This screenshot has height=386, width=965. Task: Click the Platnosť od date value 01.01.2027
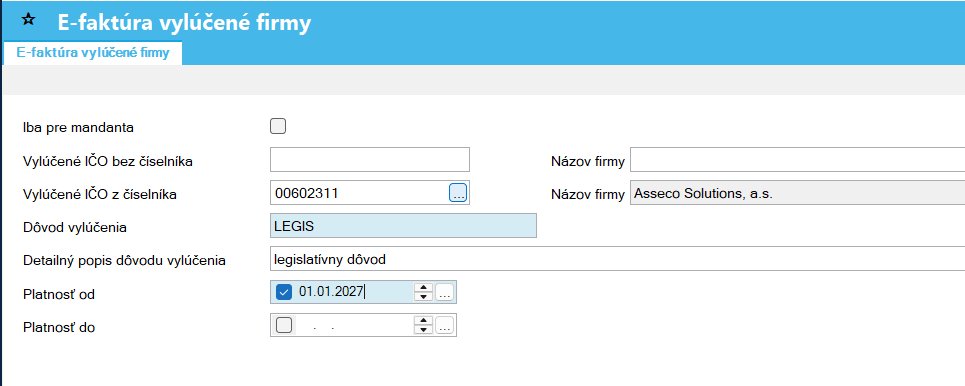332,292
